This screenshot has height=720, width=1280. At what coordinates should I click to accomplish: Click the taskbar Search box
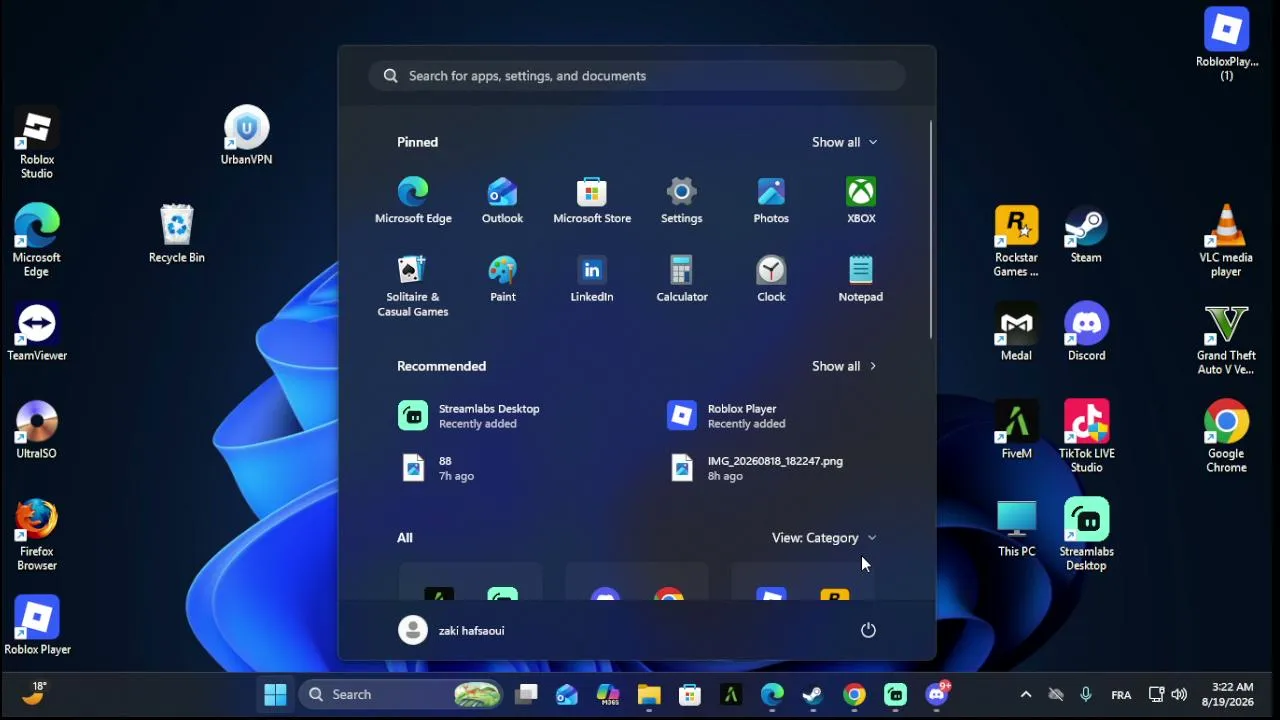coord(400,694)
